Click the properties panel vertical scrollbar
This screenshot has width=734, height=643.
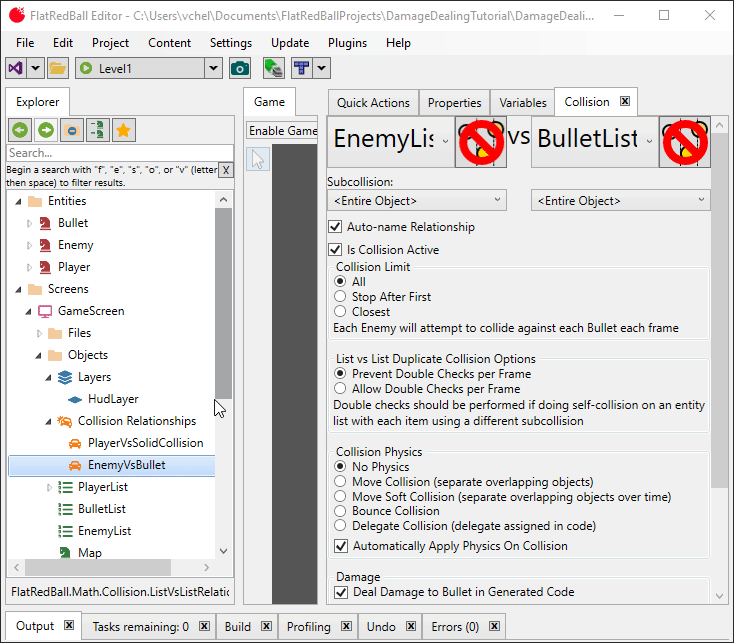point(719,320)
